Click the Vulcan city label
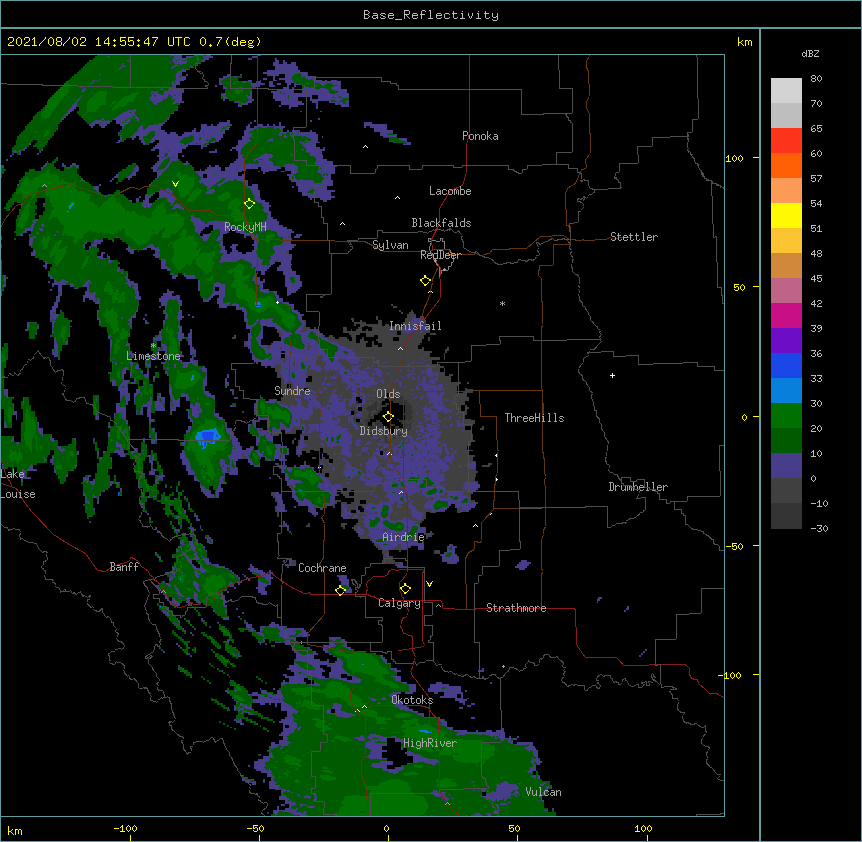 (x=543, y=792)
